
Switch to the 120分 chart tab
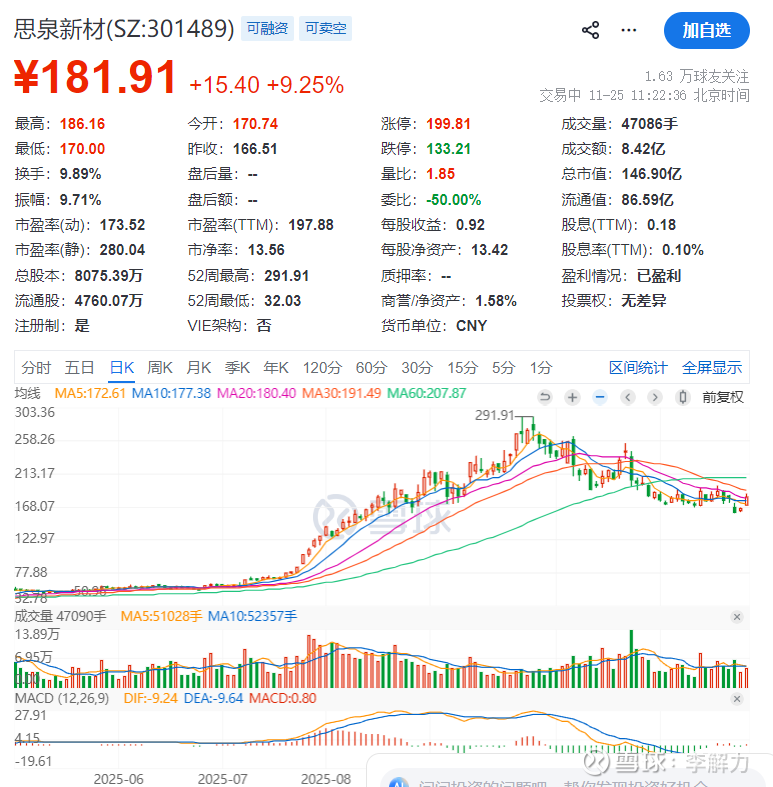click(x=322, y=368)
